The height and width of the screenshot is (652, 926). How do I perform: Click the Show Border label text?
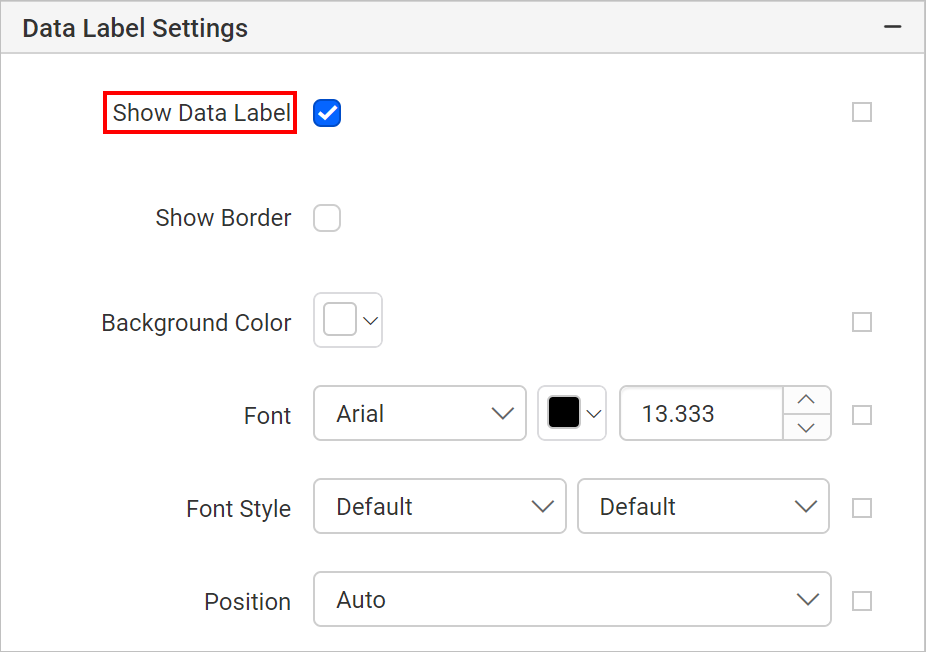pos(223,218)
